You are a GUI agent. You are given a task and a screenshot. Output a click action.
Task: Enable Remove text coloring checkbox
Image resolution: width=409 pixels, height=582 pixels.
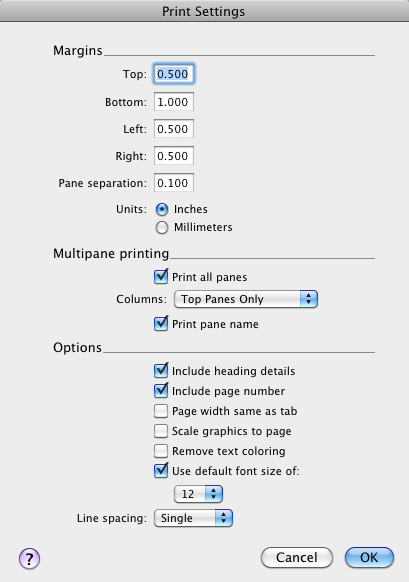click(x=161, y=451)
